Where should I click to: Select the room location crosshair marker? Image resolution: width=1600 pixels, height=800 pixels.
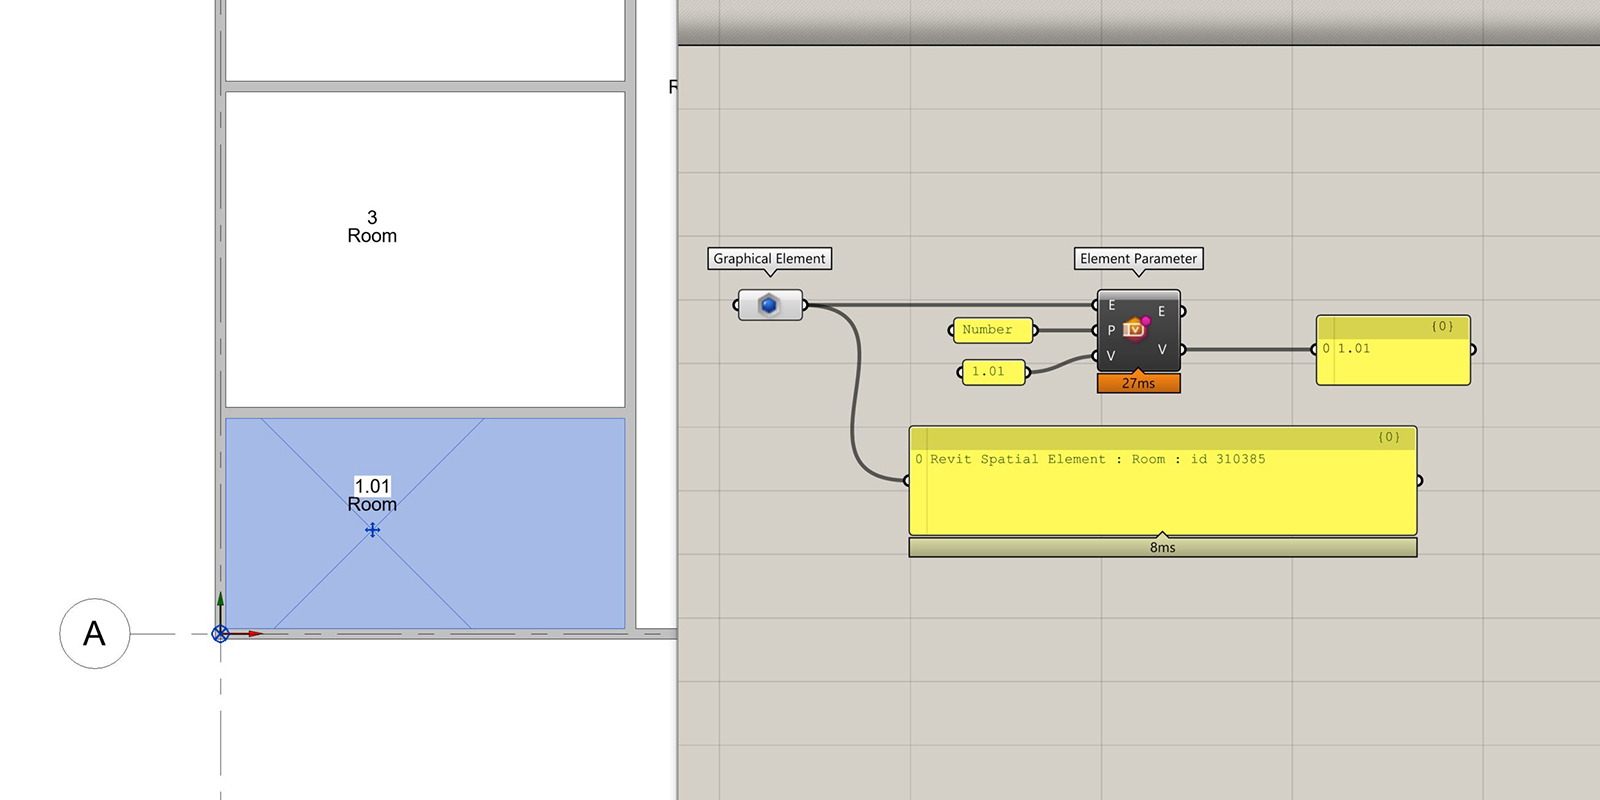coord(372,530)
